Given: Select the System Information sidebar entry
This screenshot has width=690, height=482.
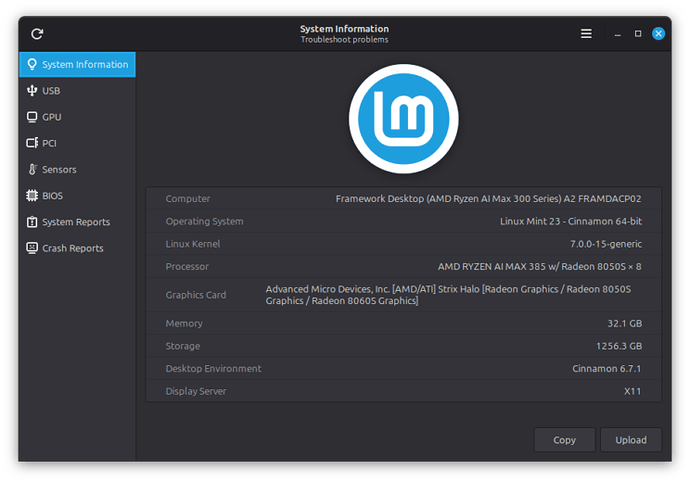Looking at the screenshot, I should point(77,64).
